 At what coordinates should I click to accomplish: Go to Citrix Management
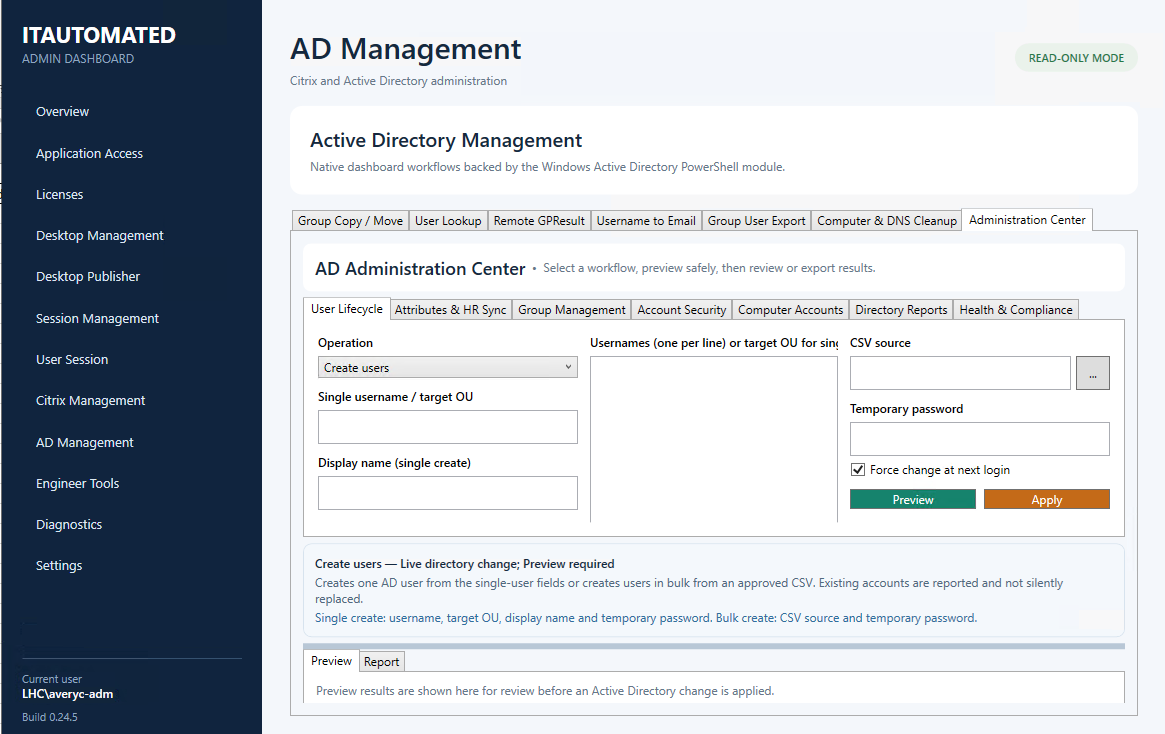pos(91,400)
